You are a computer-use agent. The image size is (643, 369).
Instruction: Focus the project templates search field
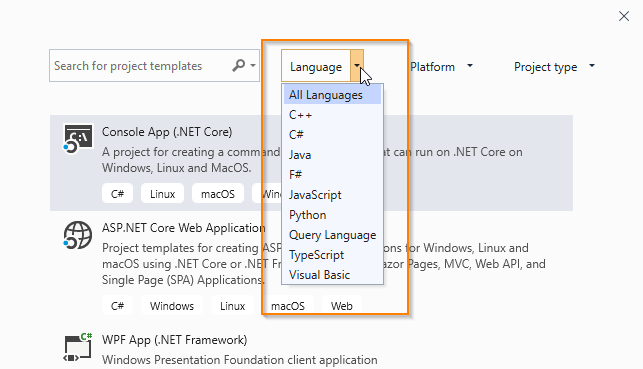154,66
